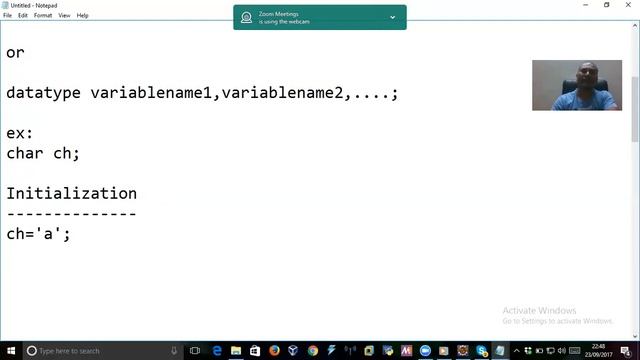Open the File menu in Notepad
The width and height of the screenshot is (640, 360).
(7, 16)
